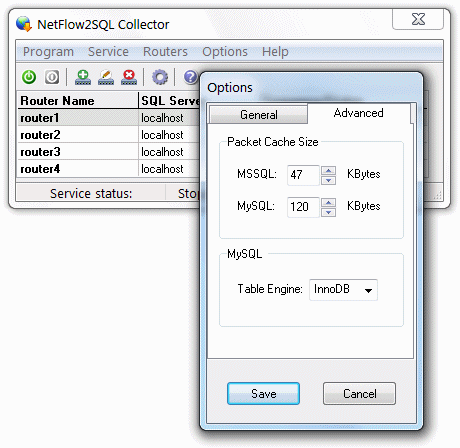Image resolution: width=460 pixels, height=448 pixels.
Task: Click the blue Help question mark icon
Action: [x=191, y=77]
